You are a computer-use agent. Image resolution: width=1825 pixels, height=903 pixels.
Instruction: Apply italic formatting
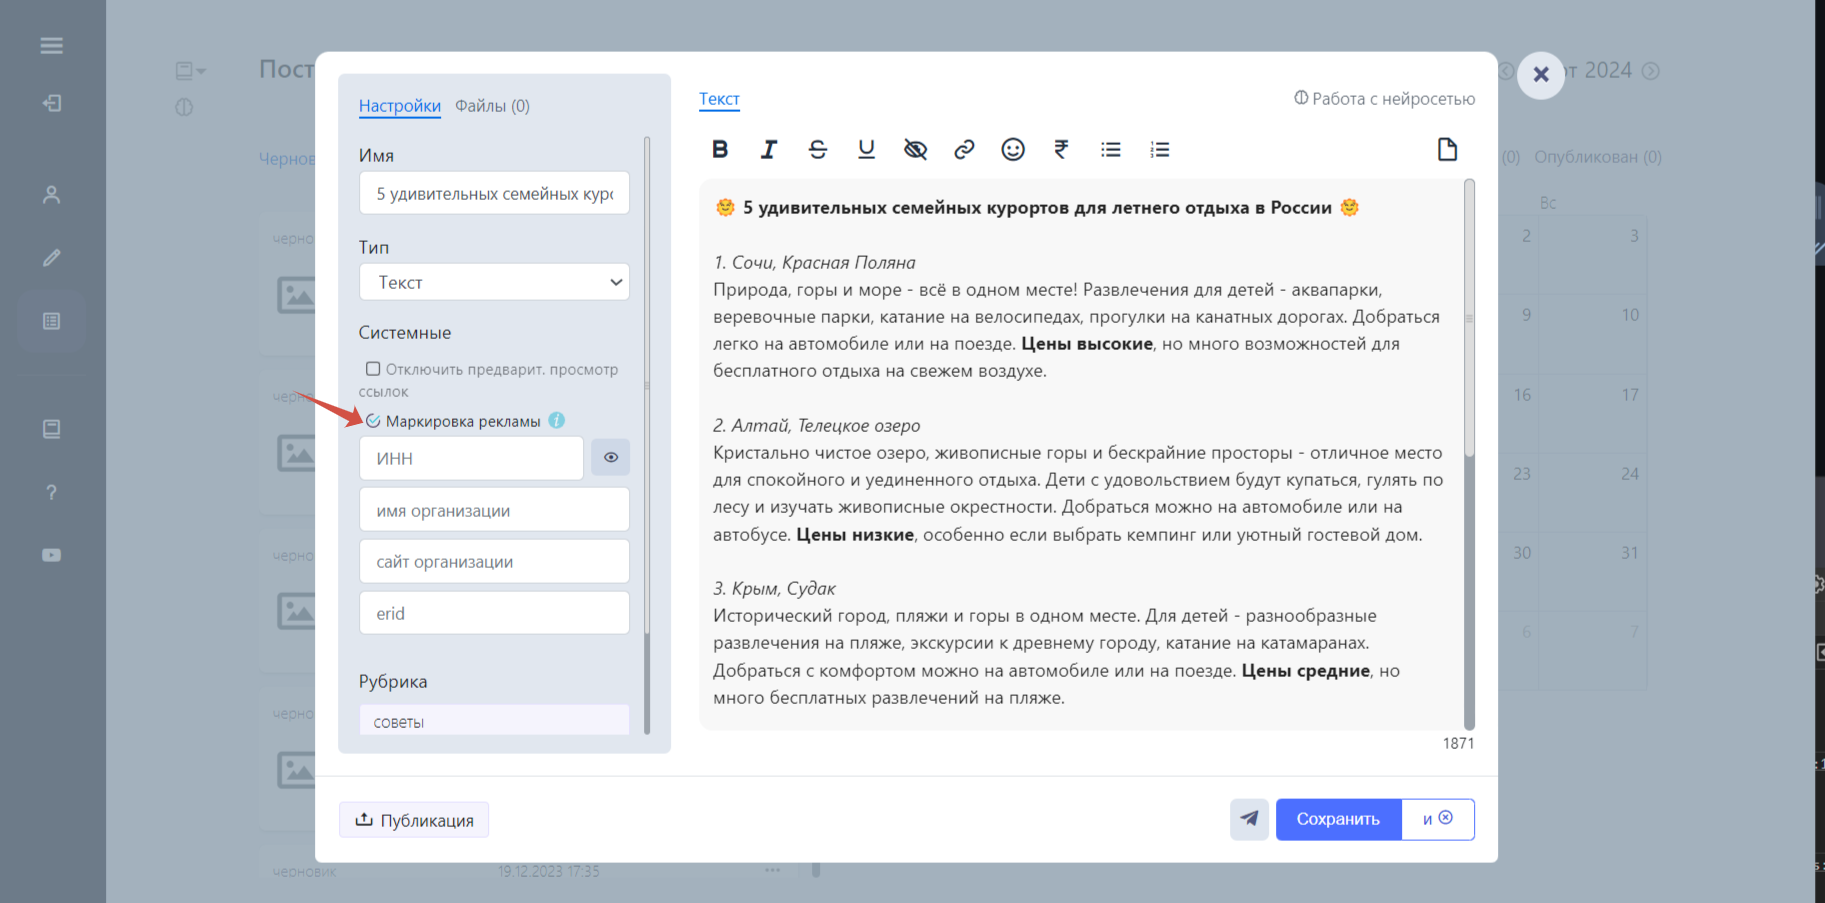click(x=768, y=149)
